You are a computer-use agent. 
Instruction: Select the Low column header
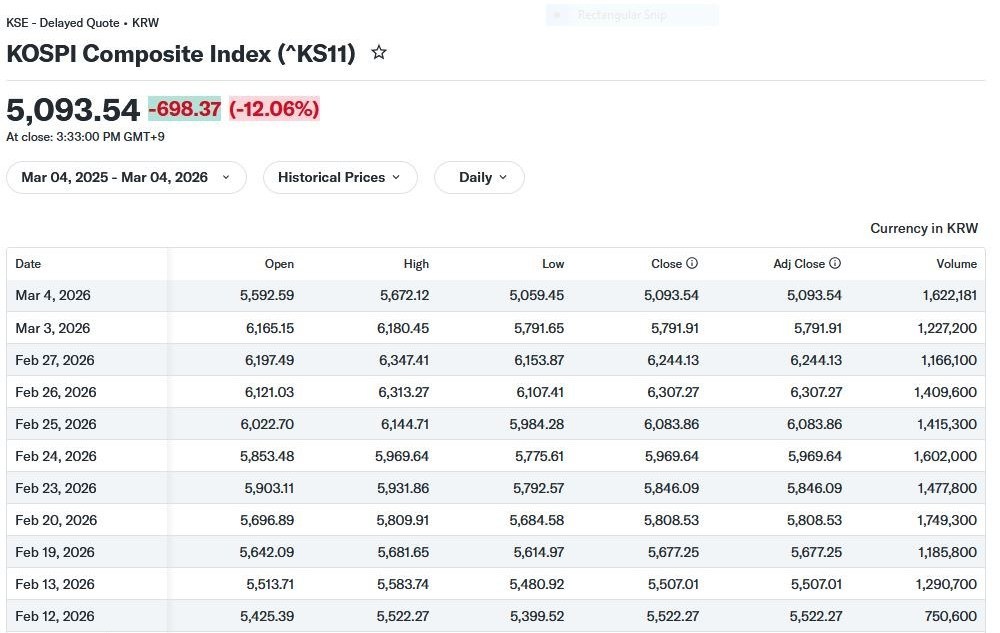click(x=552, y=264)
